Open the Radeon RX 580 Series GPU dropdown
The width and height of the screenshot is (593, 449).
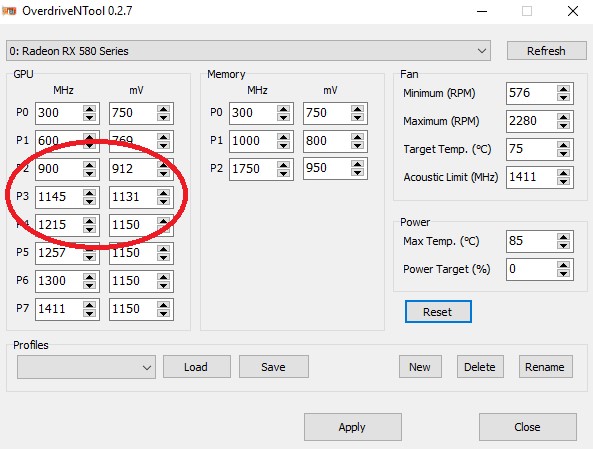[x=248, y=51]
